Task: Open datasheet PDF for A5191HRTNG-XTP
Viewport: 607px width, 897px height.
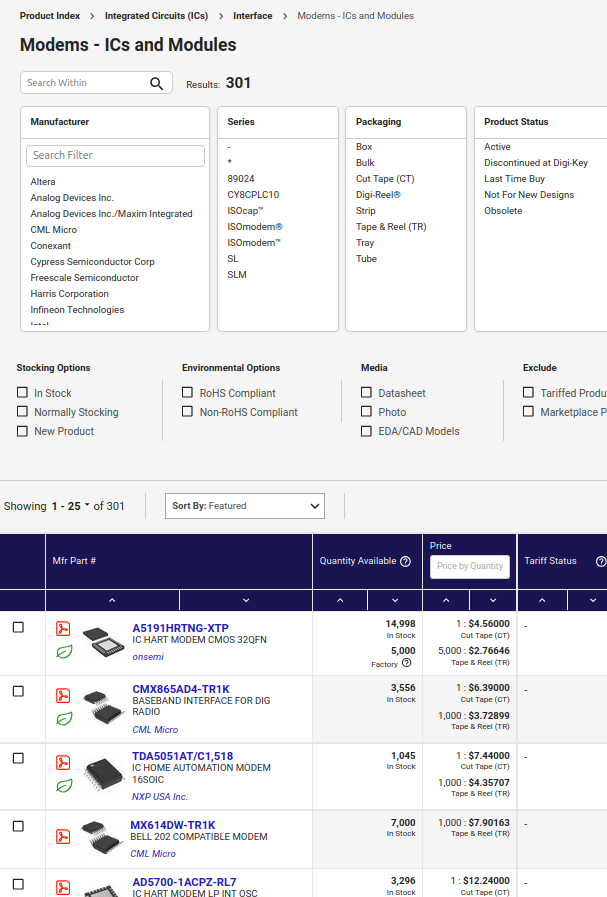Action: pyautogui.click(x=63, y=628)
